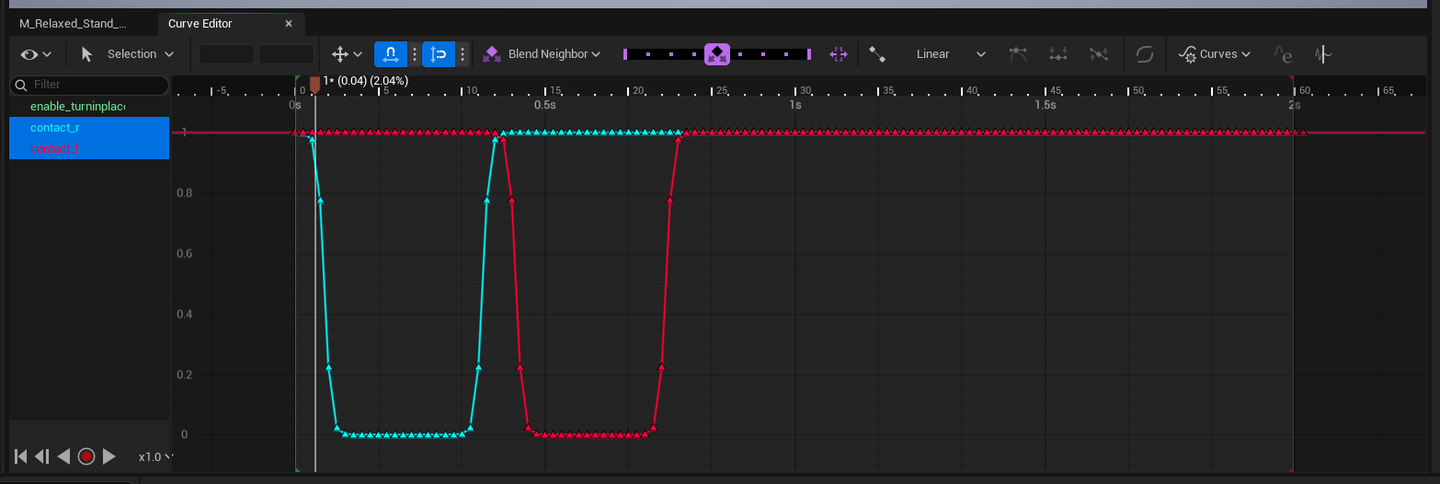Open the axis move options dropdown
The height and width of the screenshot is (484, 1440).
click(x=347, y=54)
